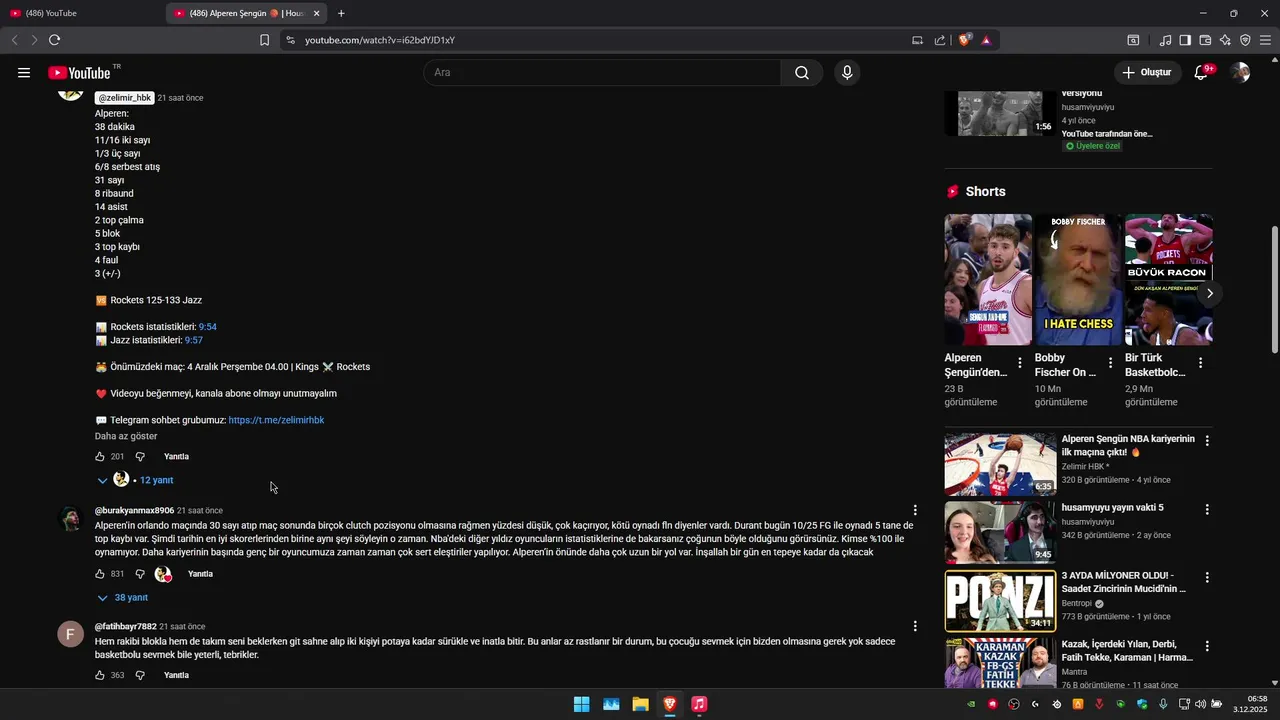Screen dimensions: 1280x720
Task: Expand the 38 yanıt replies
Action: (x=122, y=597)
